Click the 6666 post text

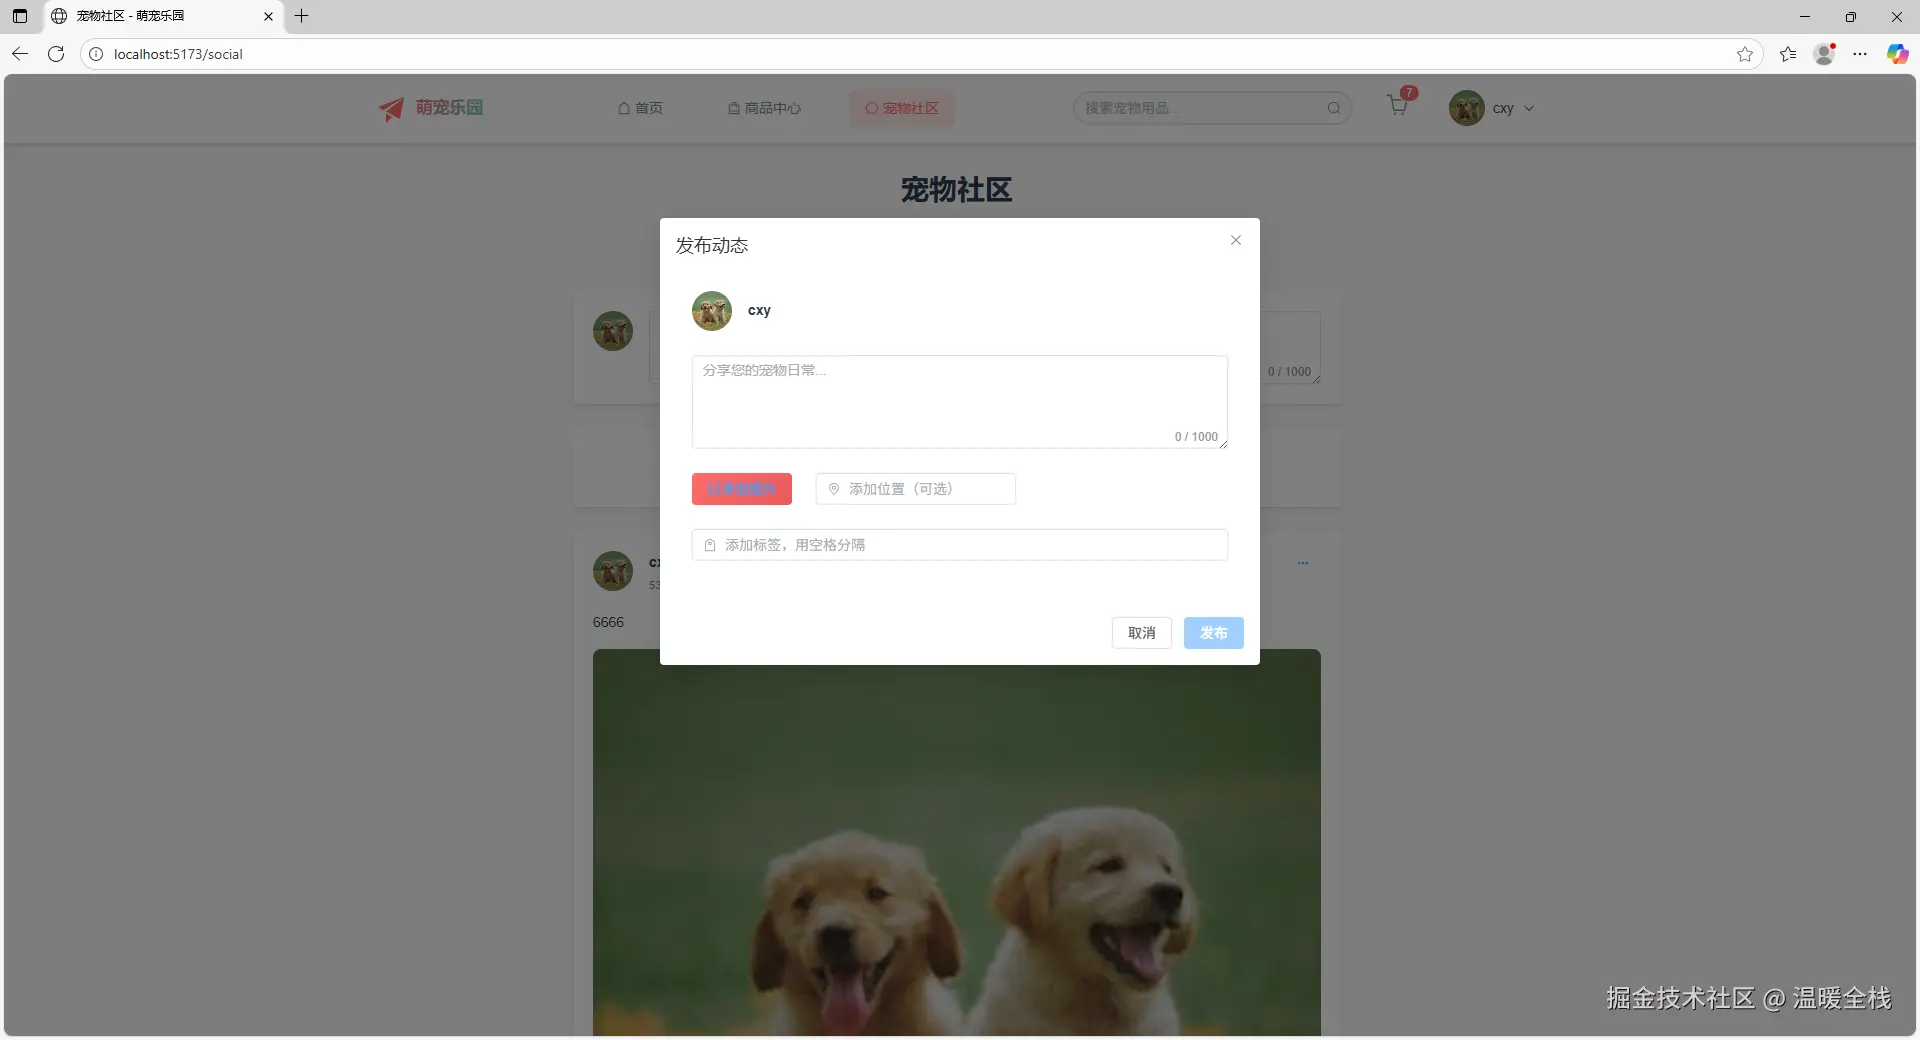pos(608,622)
